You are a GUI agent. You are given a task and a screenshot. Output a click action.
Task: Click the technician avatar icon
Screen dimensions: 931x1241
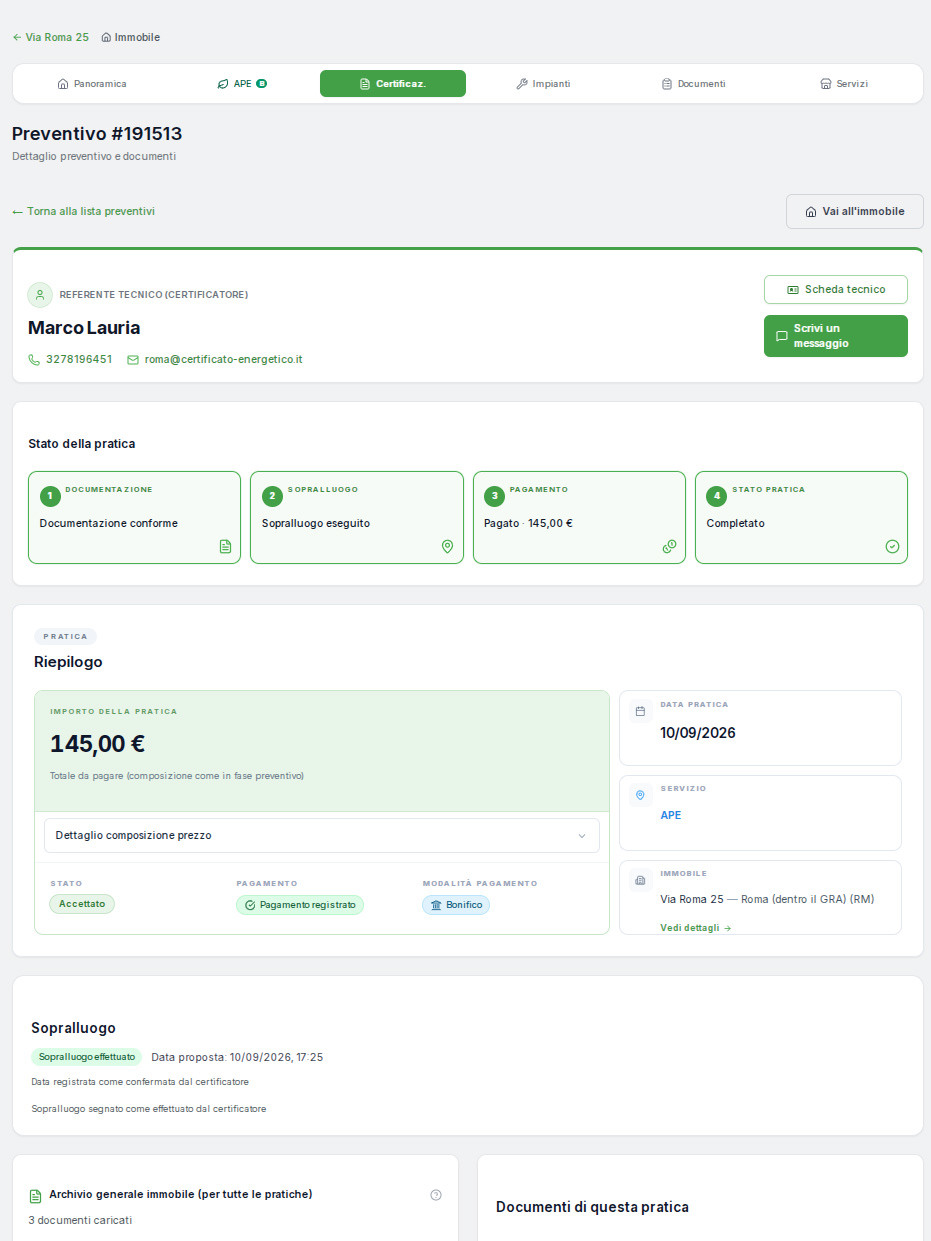[x=40, y=295]
